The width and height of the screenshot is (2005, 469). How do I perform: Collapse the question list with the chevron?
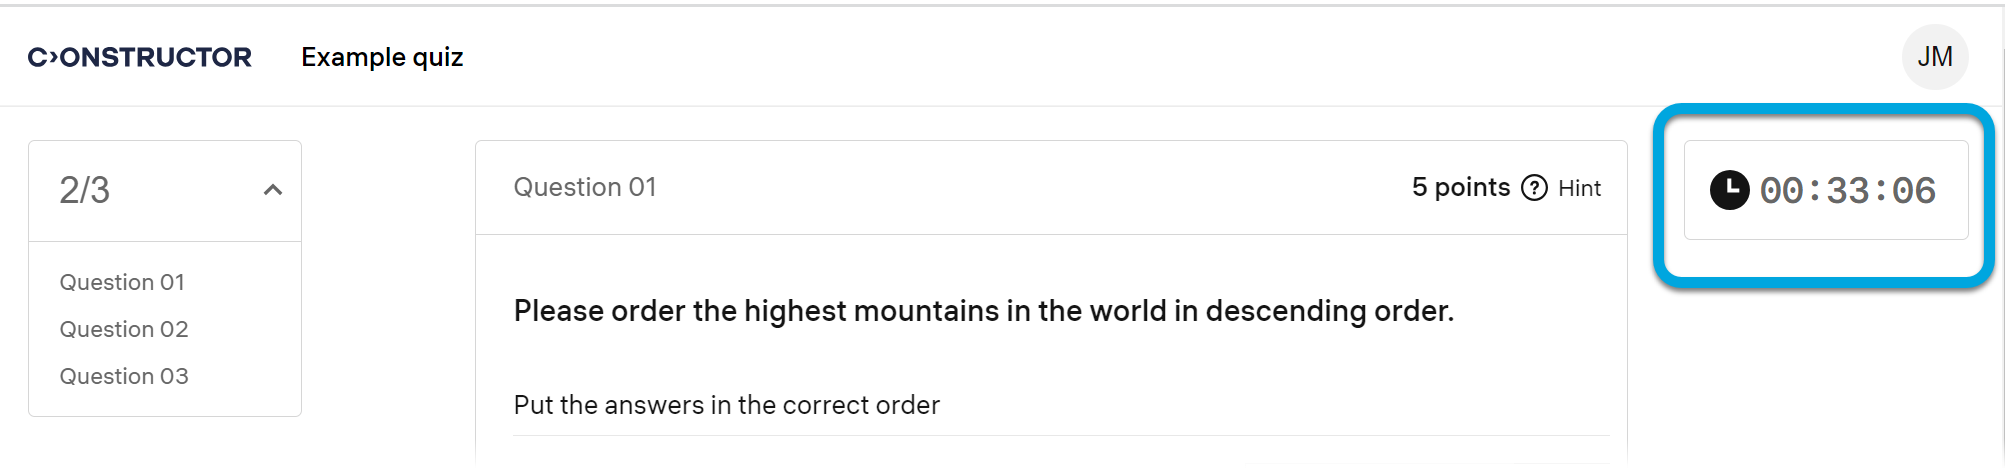point(272,190)
